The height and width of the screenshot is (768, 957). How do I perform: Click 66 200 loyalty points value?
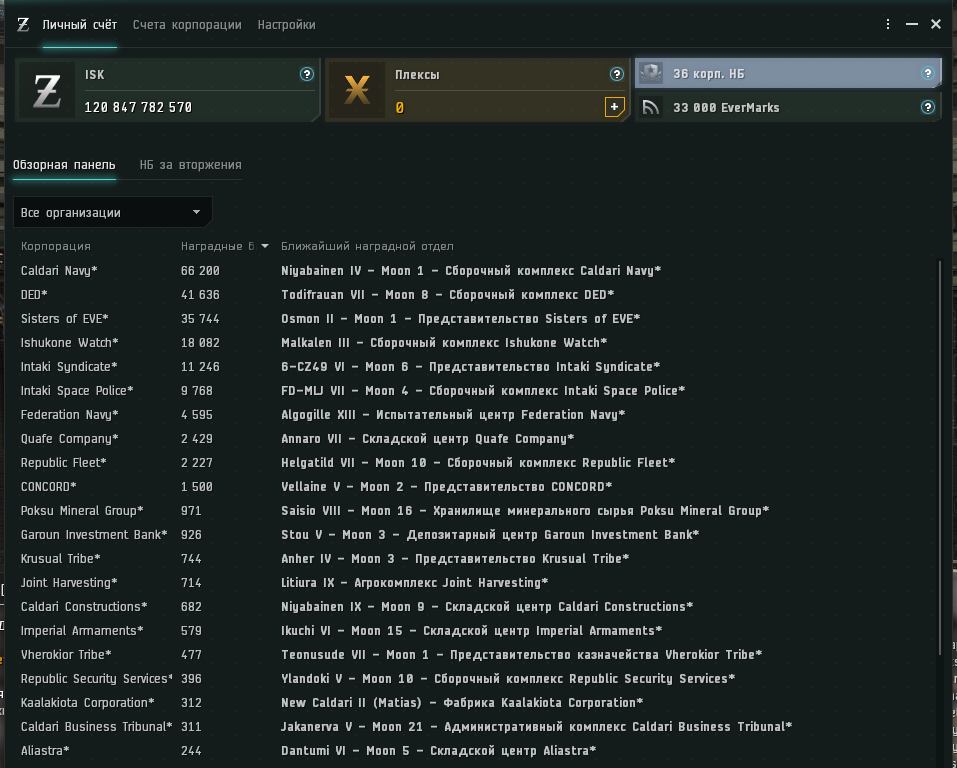tap(200, 270)
